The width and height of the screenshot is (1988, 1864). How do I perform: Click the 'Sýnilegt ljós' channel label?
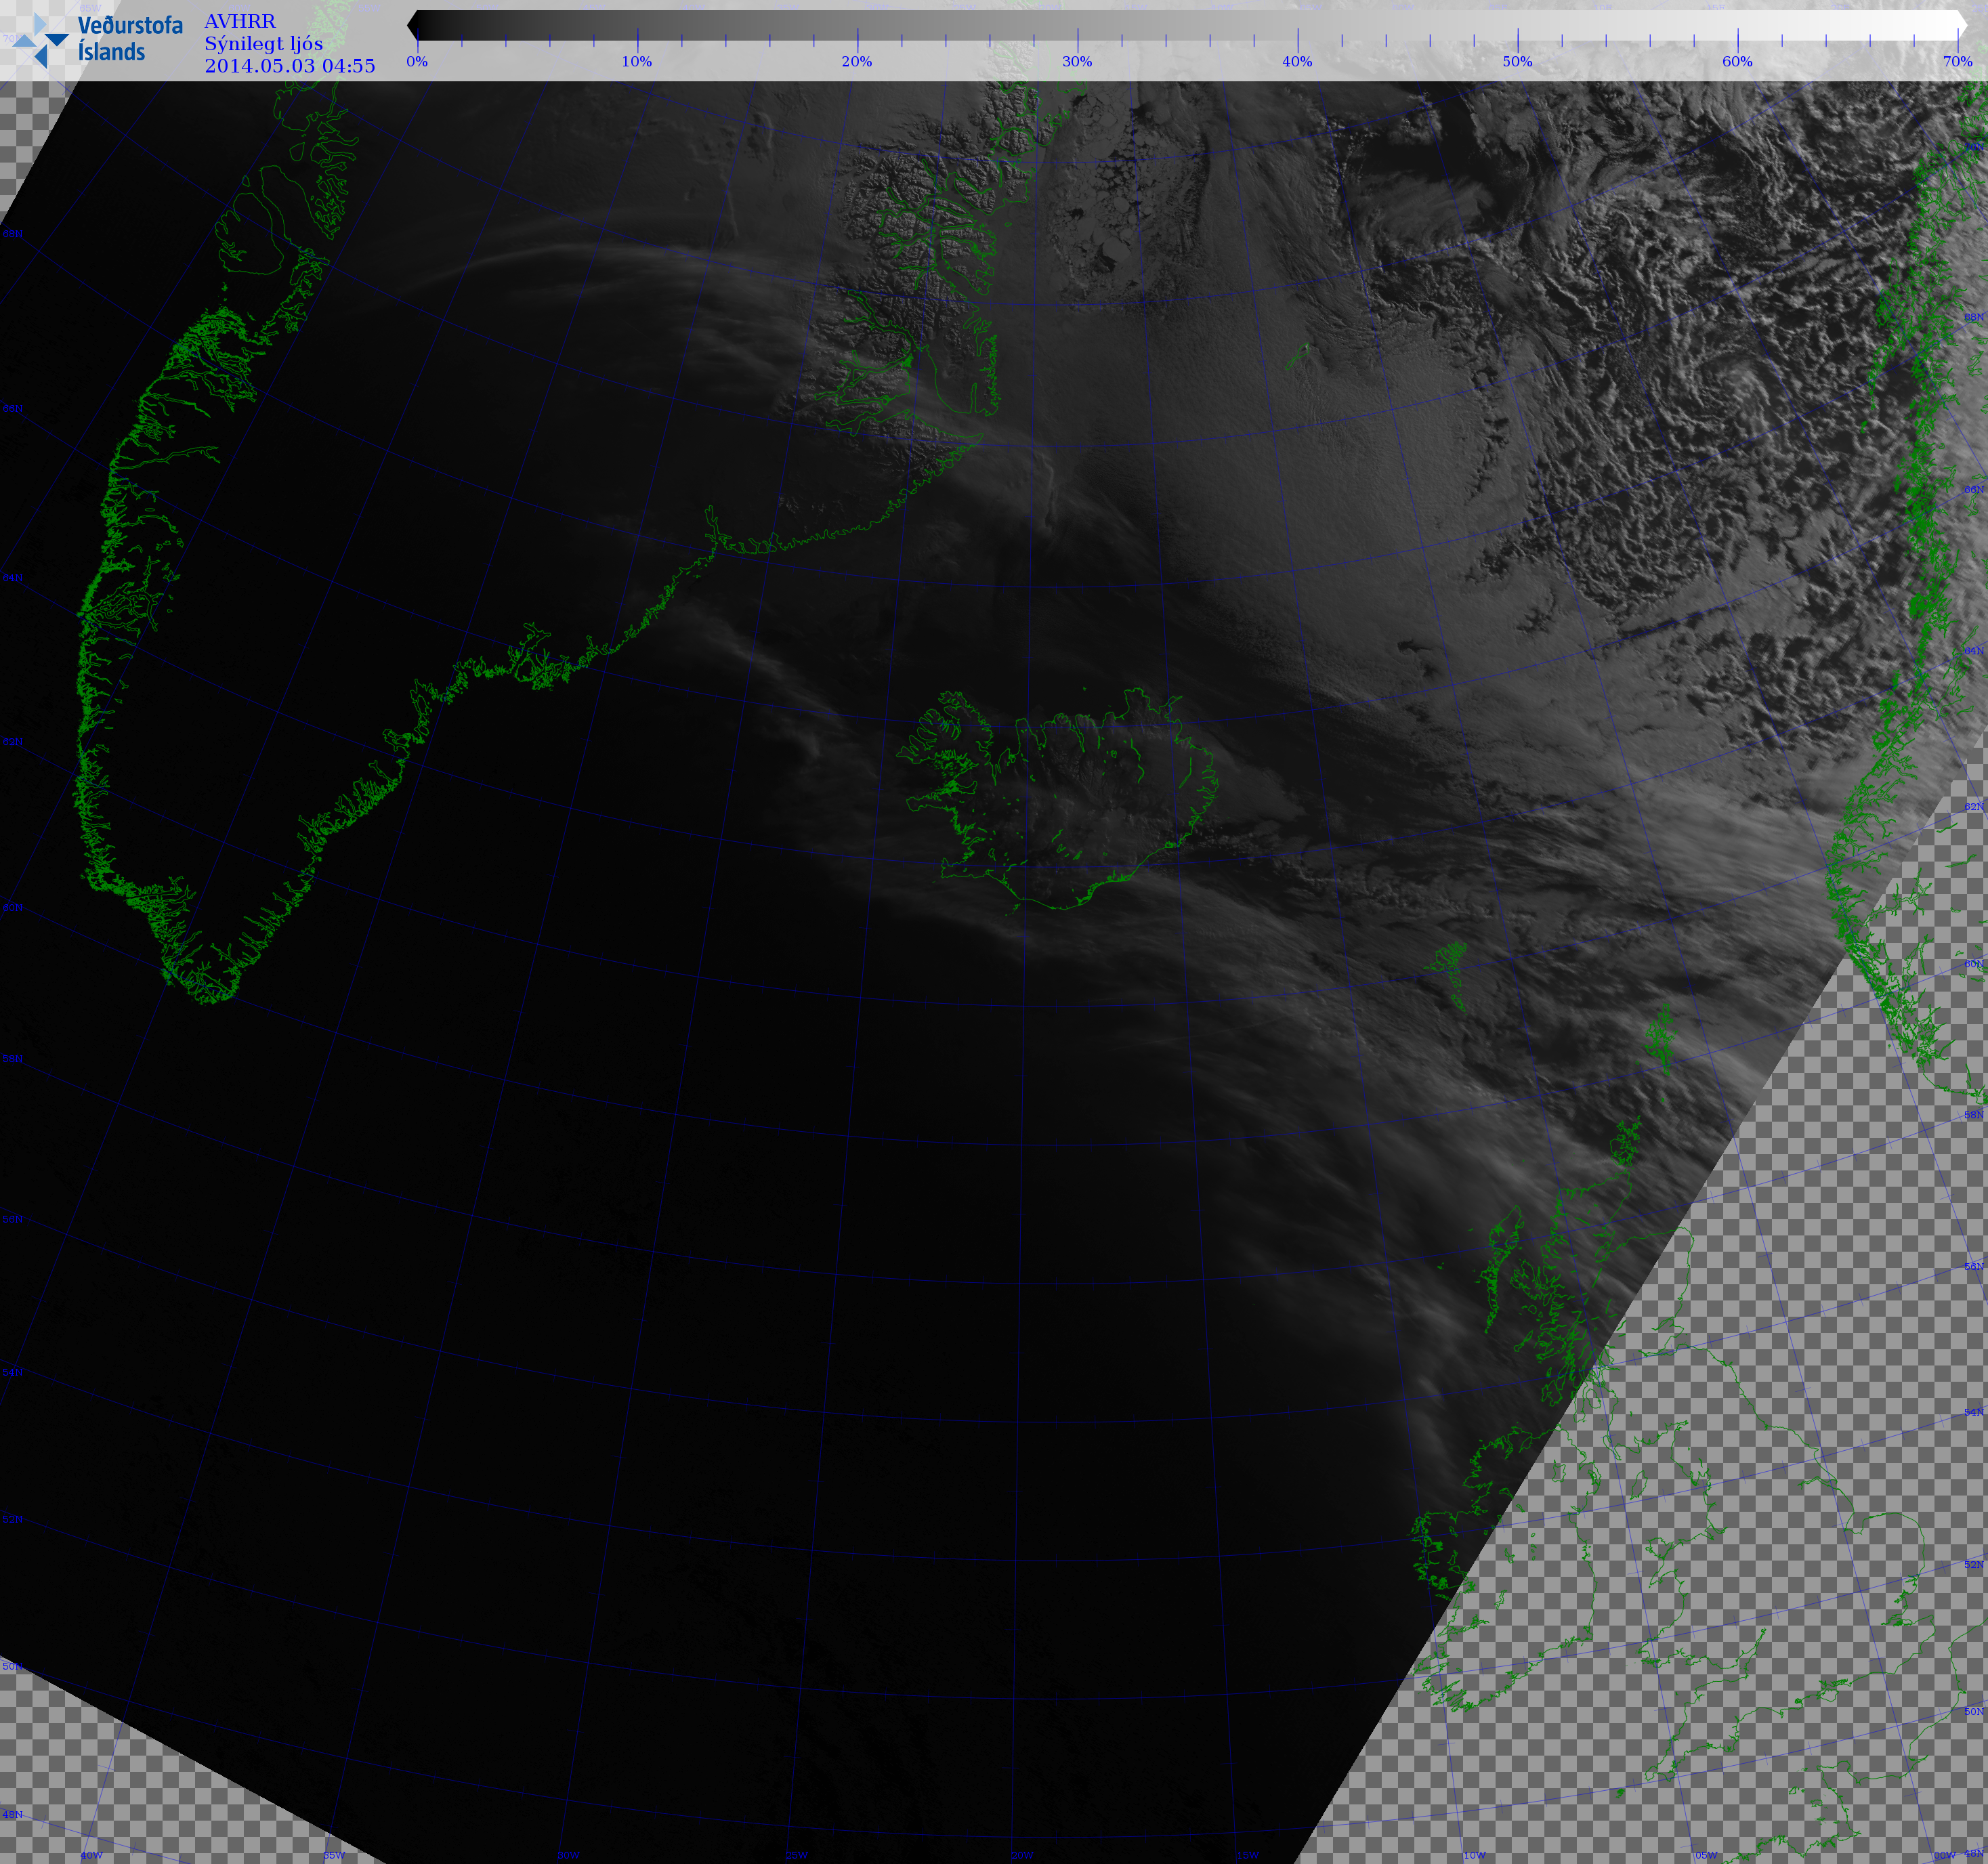coord(264,43)
